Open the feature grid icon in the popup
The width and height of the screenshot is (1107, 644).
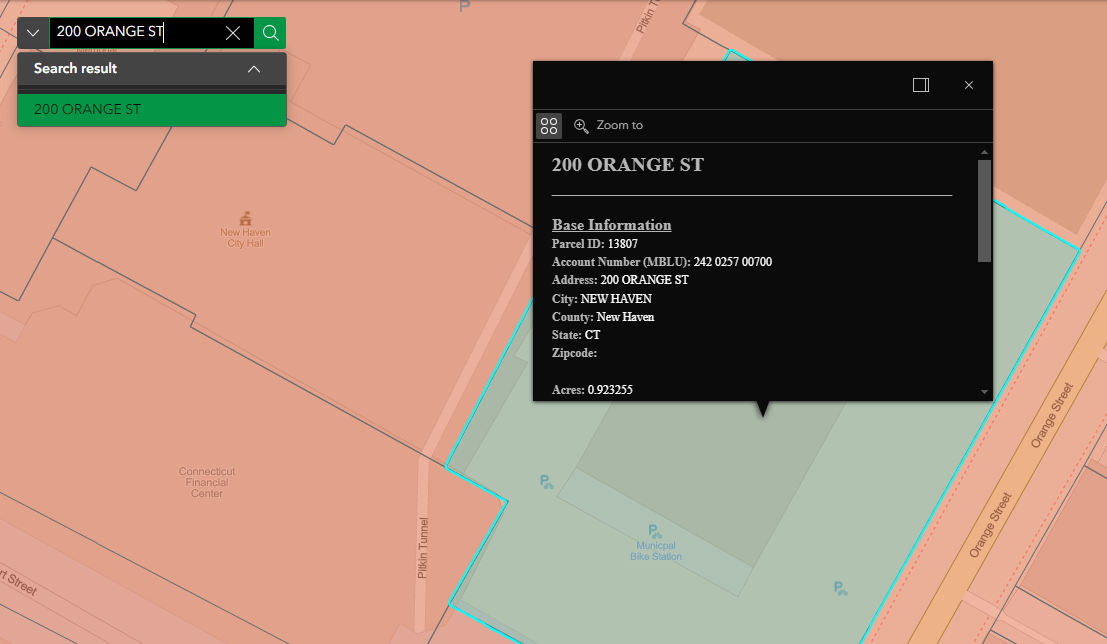(x=548, y=125)
